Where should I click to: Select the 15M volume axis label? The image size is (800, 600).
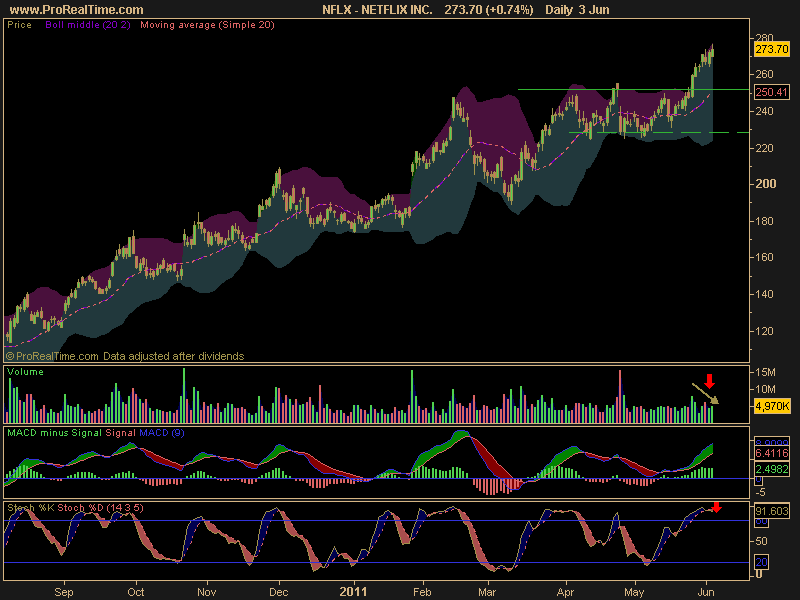[x=765, y=372]
